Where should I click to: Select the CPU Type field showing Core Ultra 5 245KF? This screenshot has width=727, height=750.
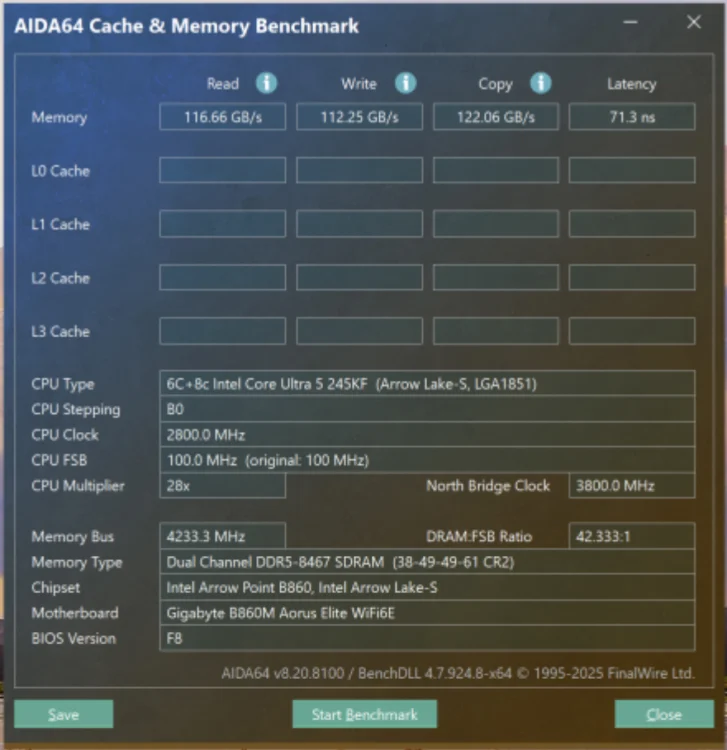428,384
